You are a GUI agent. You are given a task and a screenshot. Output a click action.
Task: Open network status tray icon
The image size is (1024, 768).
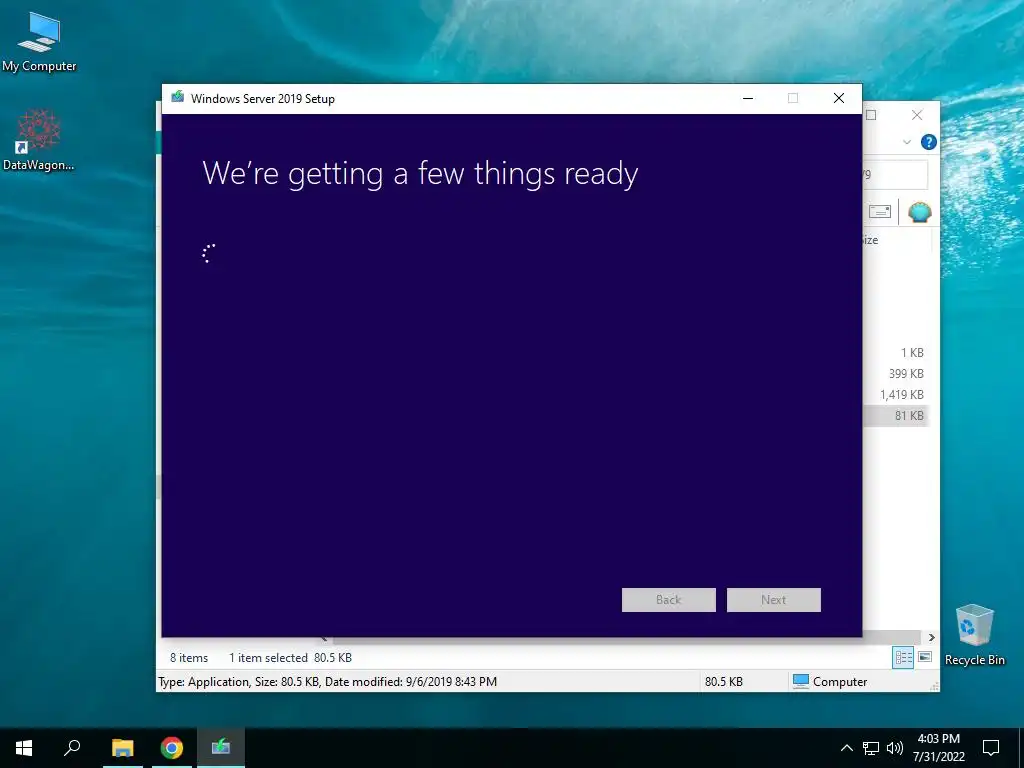click(x=871, y=748)
